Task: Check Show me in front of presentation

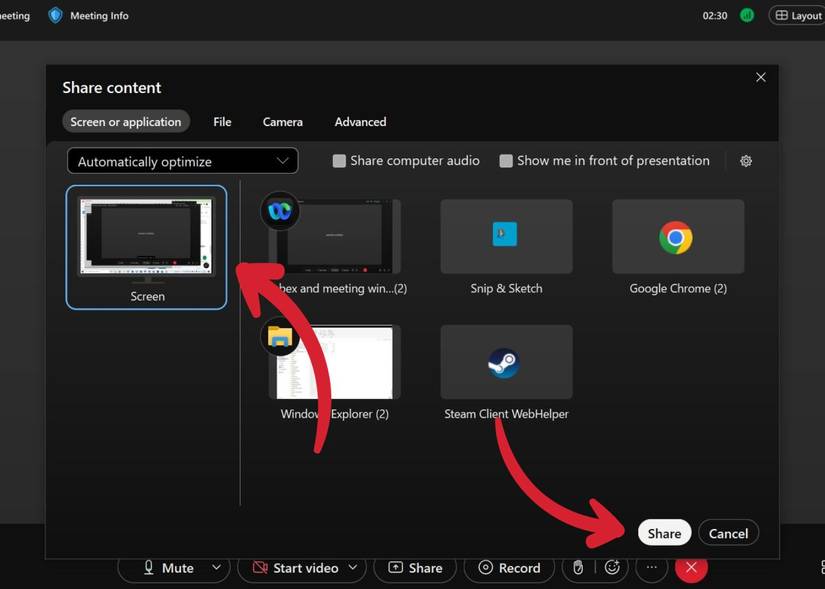Action: coord(506,160)
